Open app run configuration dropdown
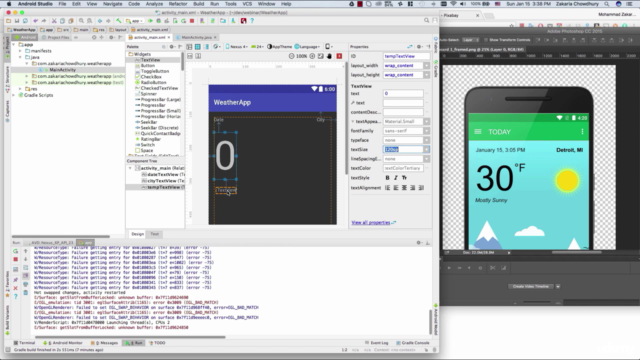The height and width of the screenshot is (360, 640). [134, 21]
